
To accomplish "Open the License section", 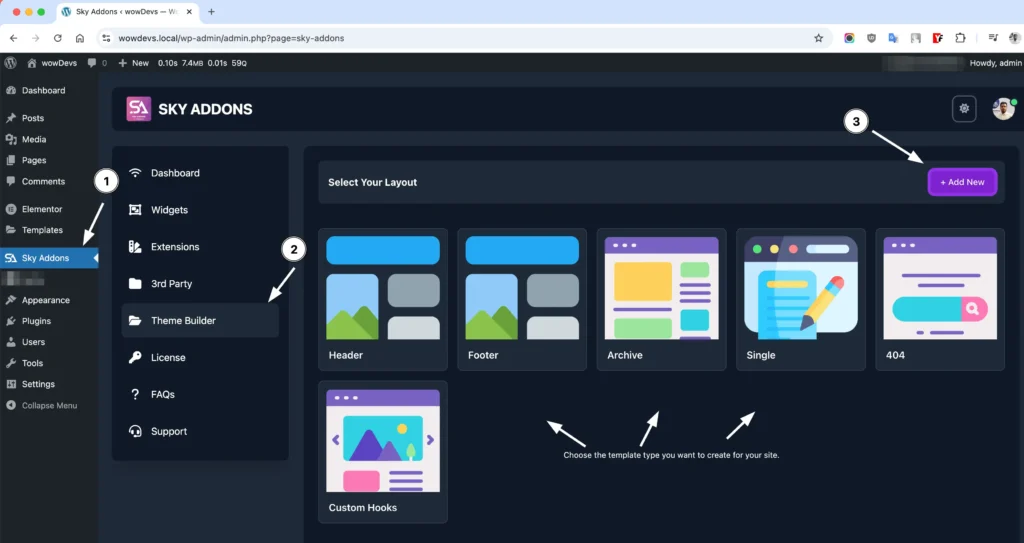I will coord(200,357).
